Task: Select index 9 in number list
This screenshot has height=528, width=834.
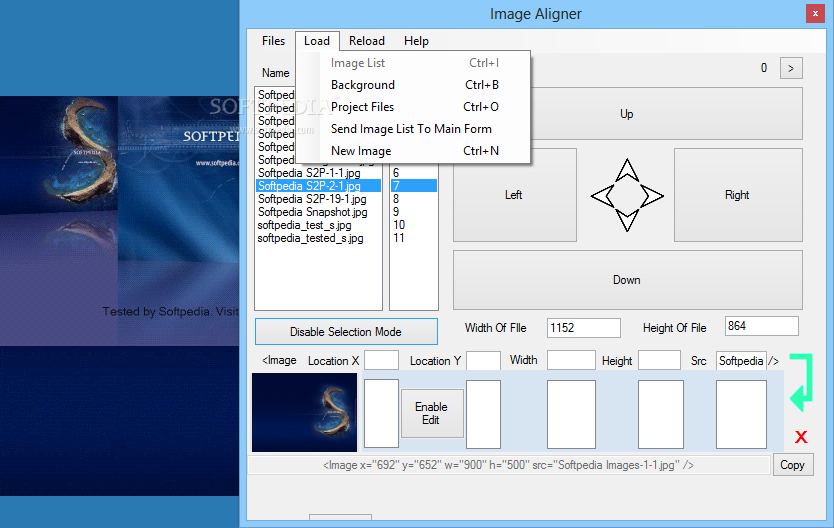Action: 414,212
